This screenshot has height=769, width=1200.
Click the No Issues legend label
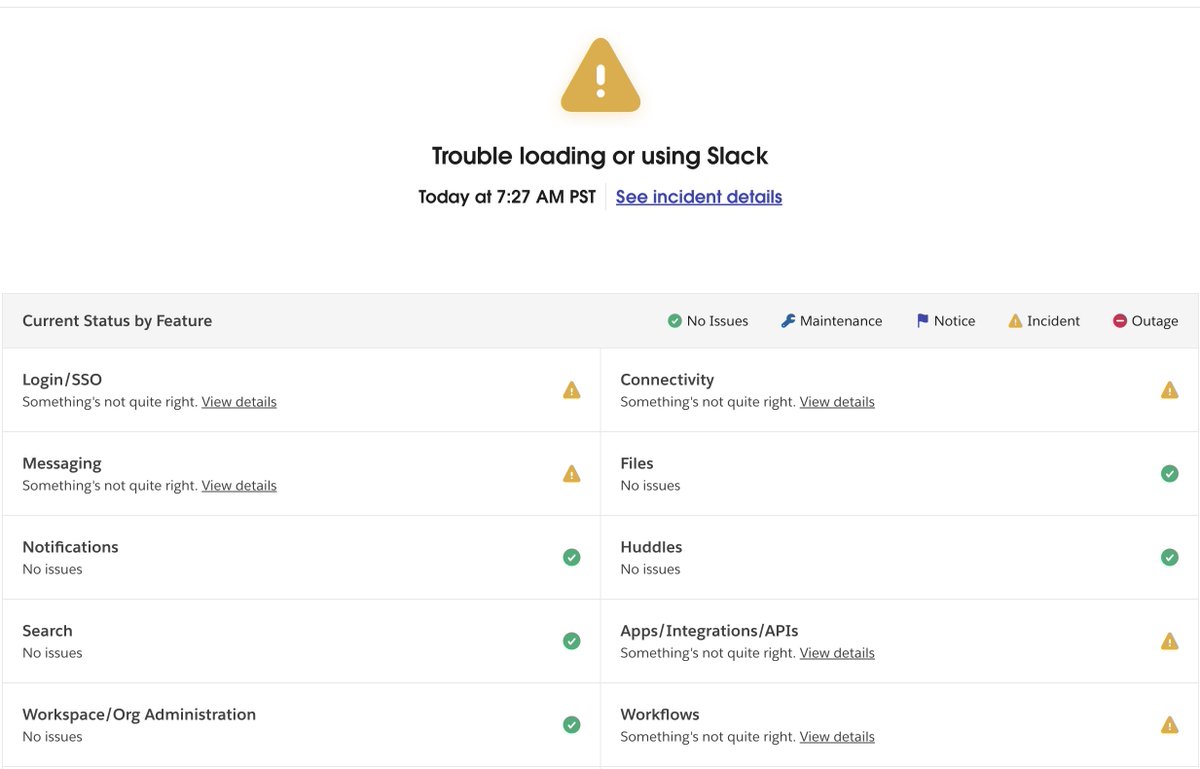[717, 321]
